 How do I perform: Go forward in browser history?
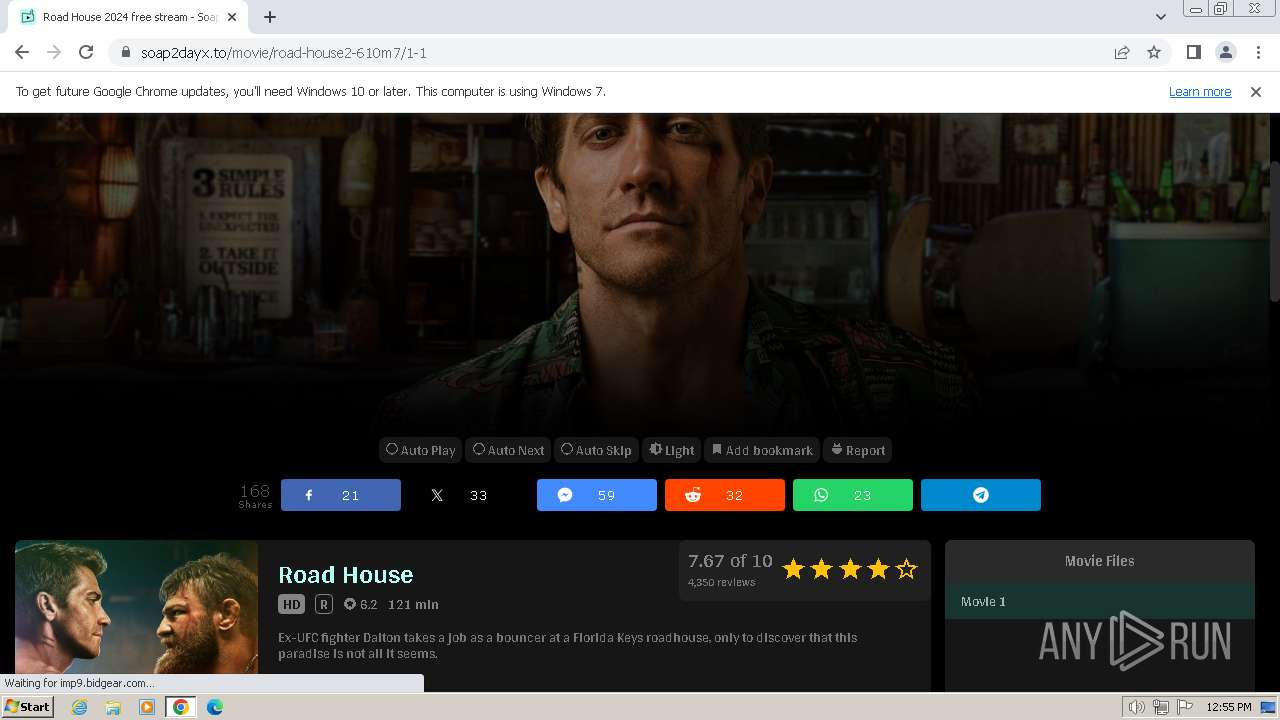pos(54,52)
